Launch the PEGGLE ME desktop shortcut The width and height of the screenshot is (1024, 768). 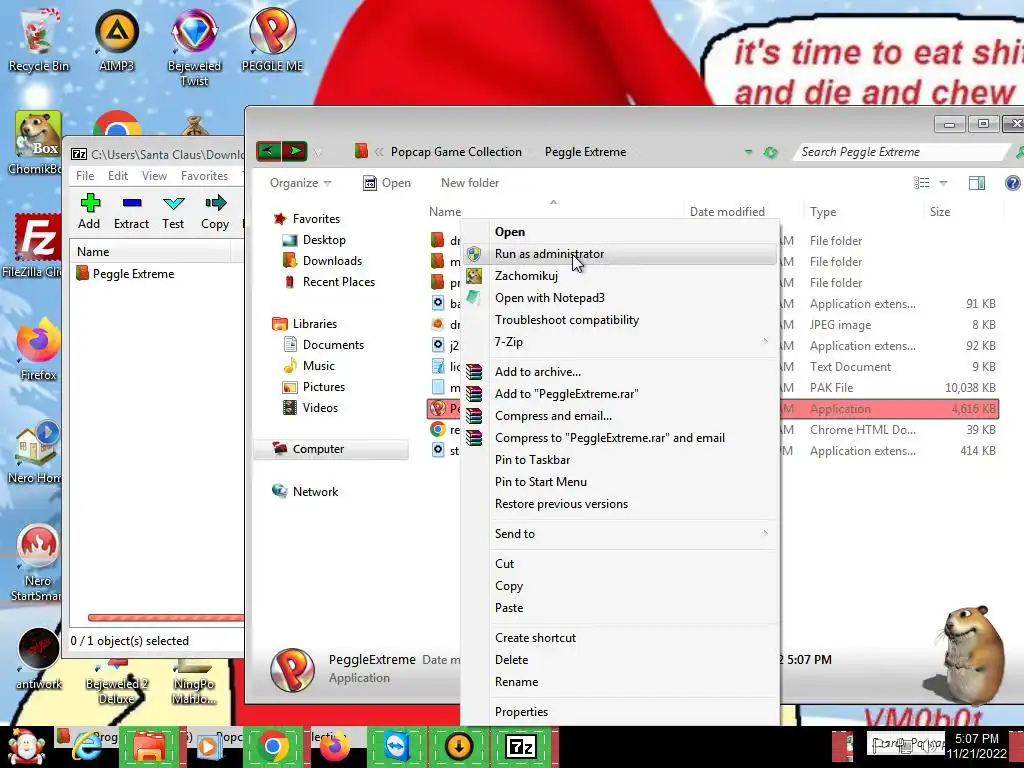click(272, 39)
